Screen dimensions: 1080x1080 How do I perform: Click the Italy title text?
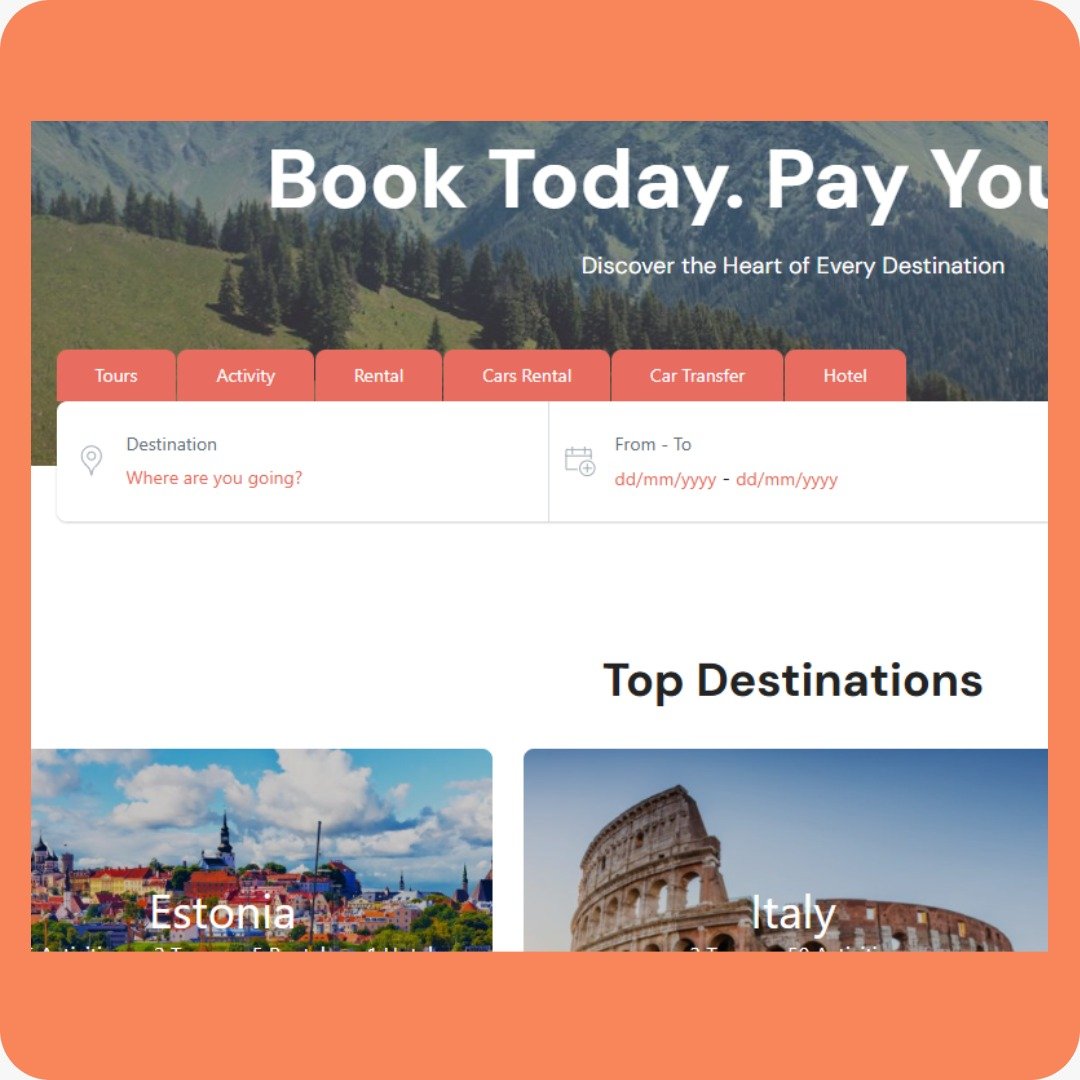tap(793, 913)
